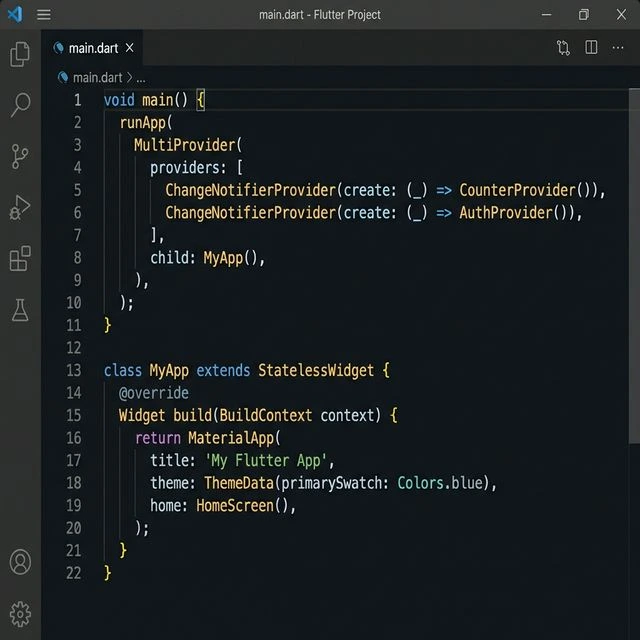The image size is (640, 640).
Task: Open the Accounts menu
Action: (20, 562)
